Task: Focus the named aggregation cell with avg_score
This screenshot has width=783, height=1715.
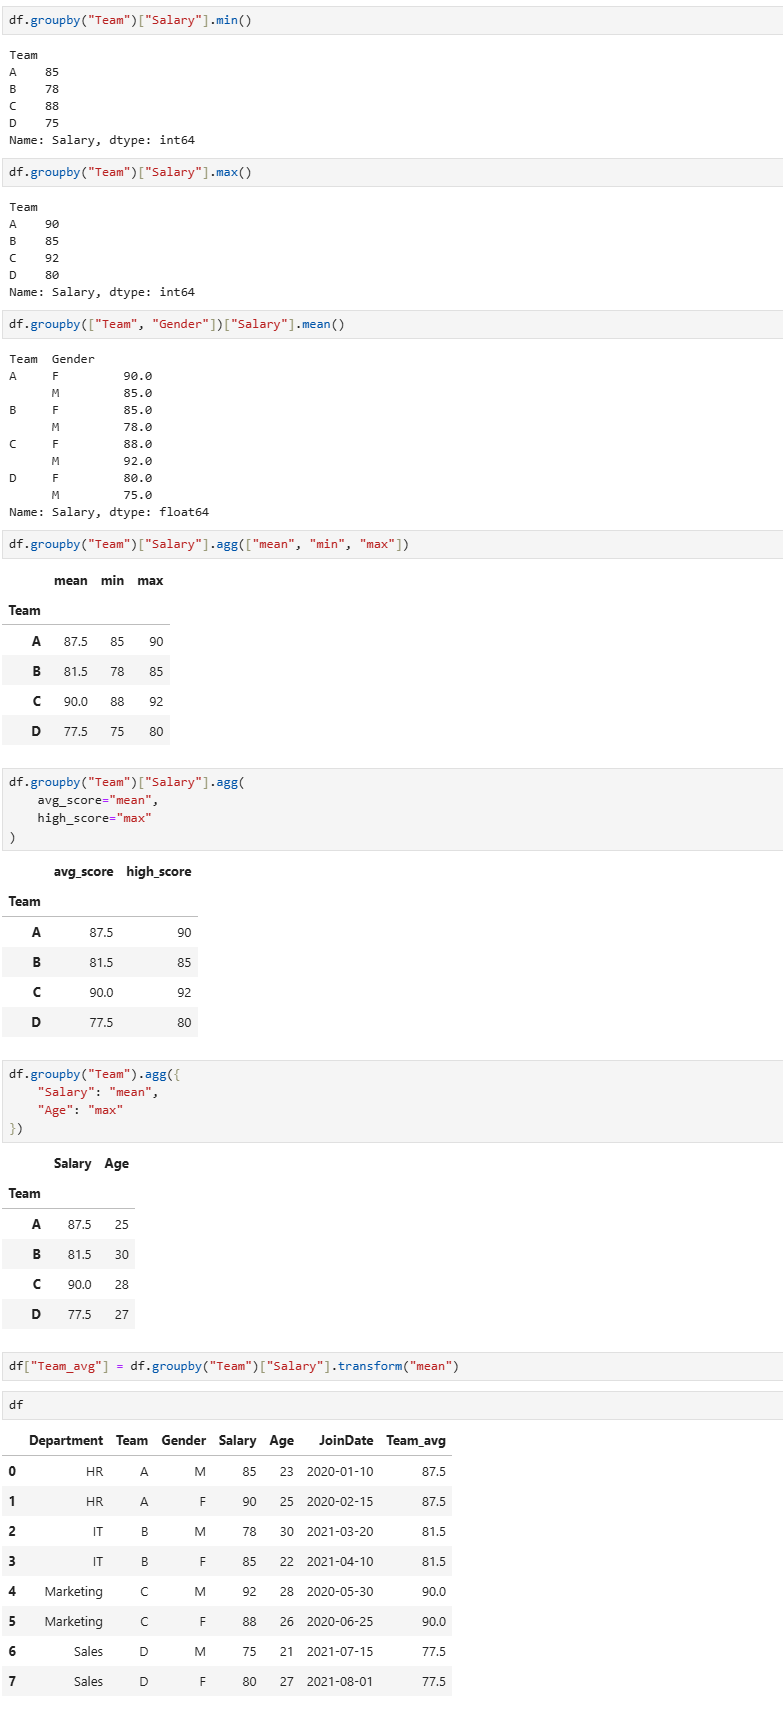Action: [390, 809]
